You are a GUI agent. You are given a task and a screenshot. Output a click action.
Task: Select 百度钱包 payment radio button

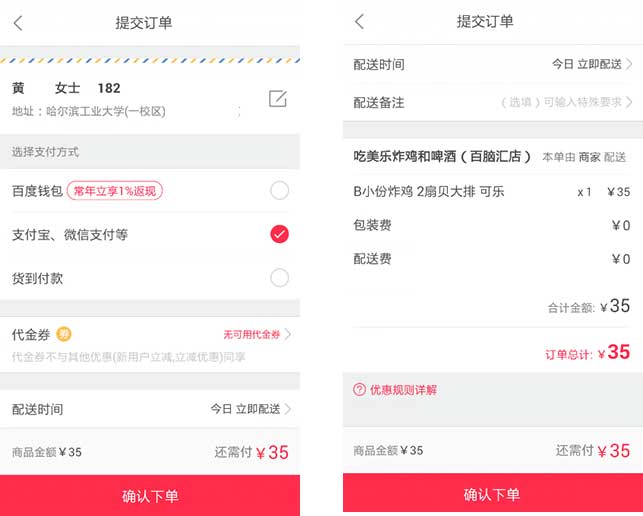[279, 190]
